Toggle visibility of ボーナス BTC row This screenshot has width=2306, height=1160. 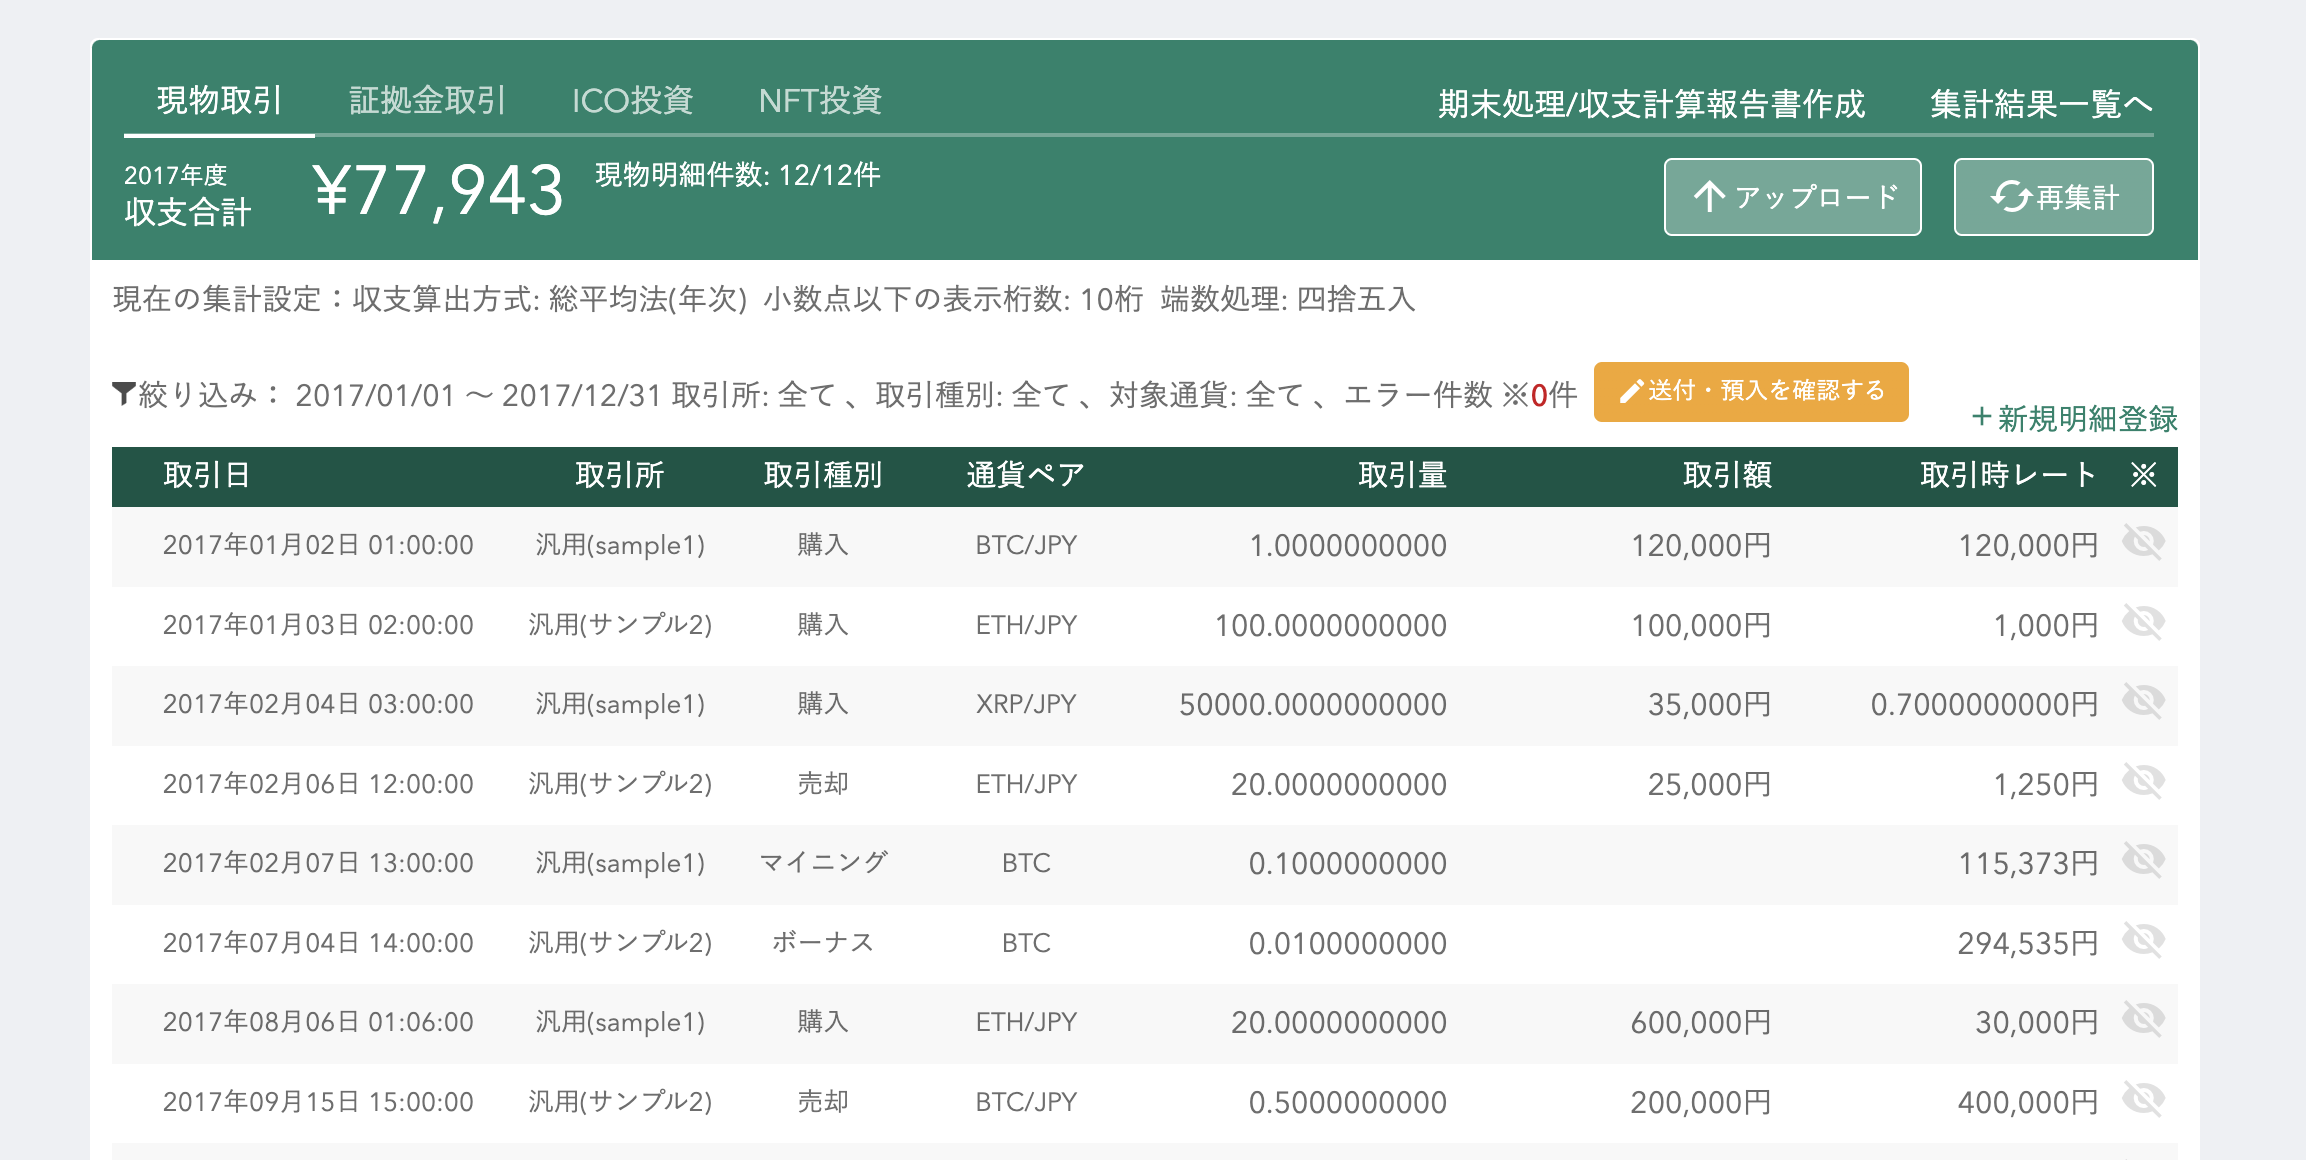[2143, 941]
